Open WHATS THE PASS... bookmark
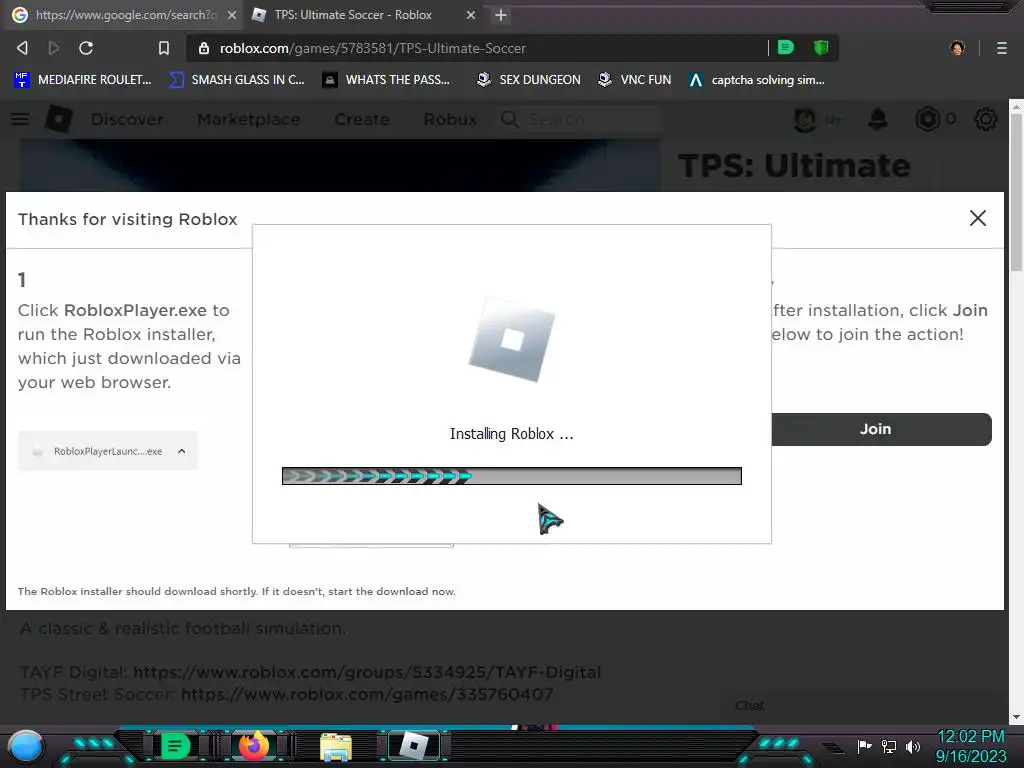This screenshot has height=768, width=1024. (387, 80)
